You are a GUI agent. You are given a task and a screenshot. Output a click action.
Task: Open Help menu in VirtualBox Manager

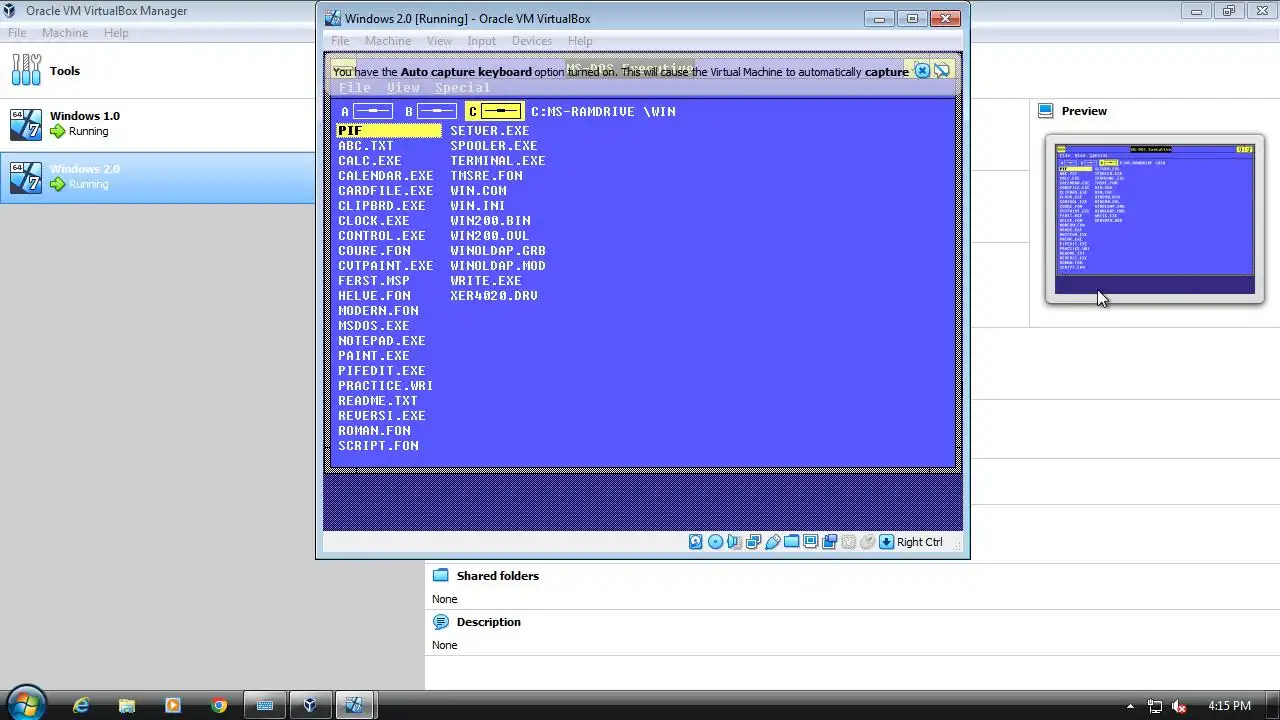click(116, 33)
